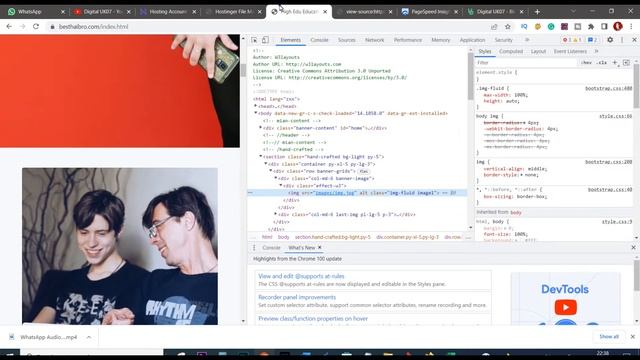The image size is (640, 360).
Task: Select body in the DOM breadcrumb
Action: (283, 237)
